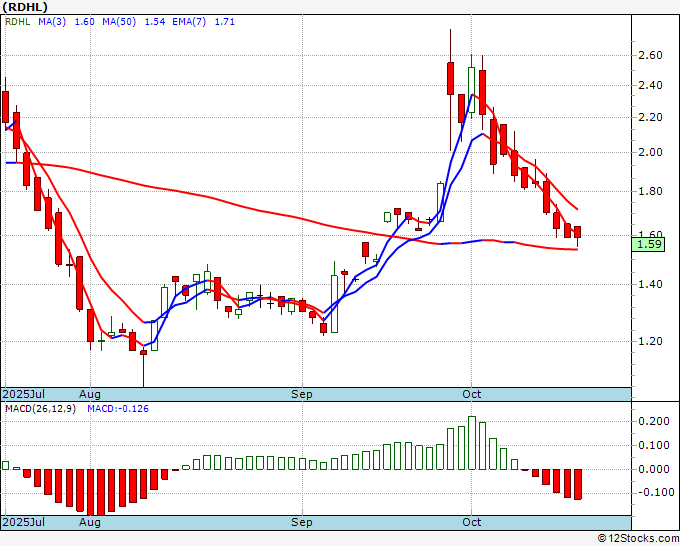Click the tallest green MACD bar at October start
This screenshot has height=546, width=680.
click(x=472, y=443)
